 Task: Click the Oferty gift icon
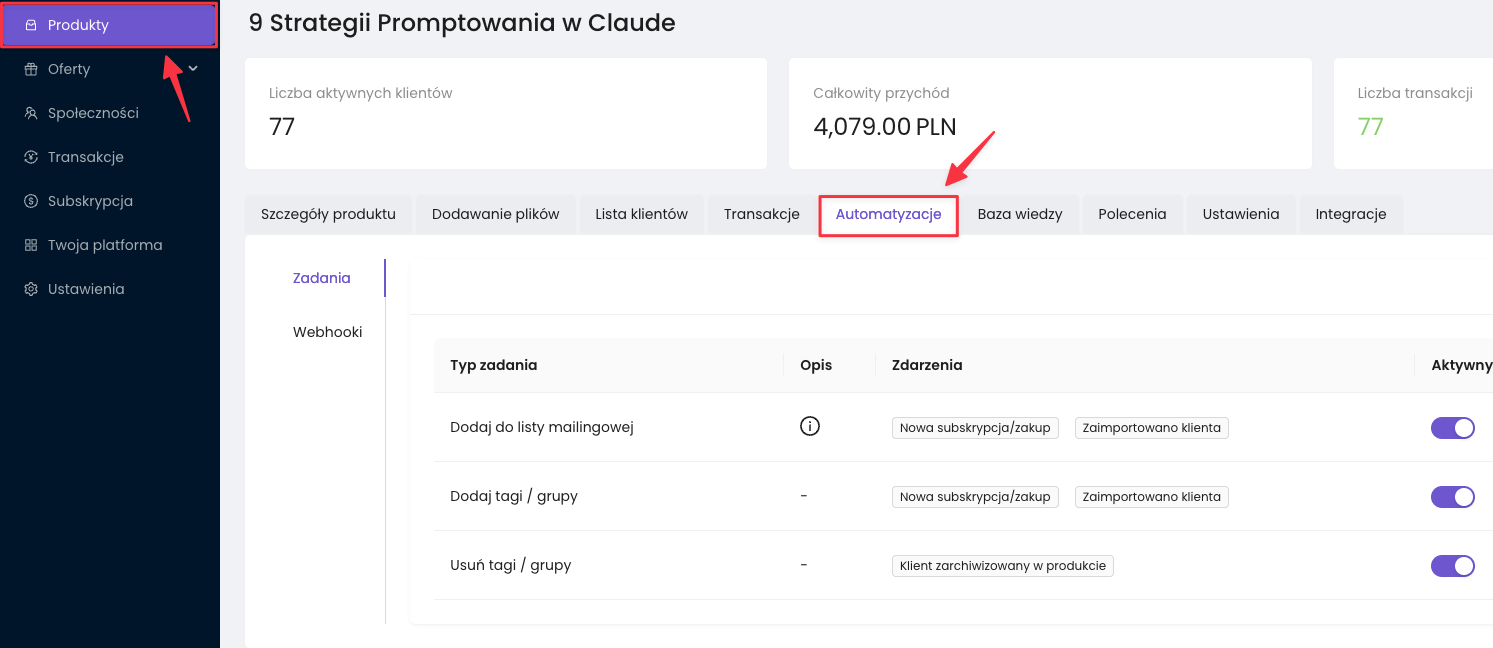31,69
